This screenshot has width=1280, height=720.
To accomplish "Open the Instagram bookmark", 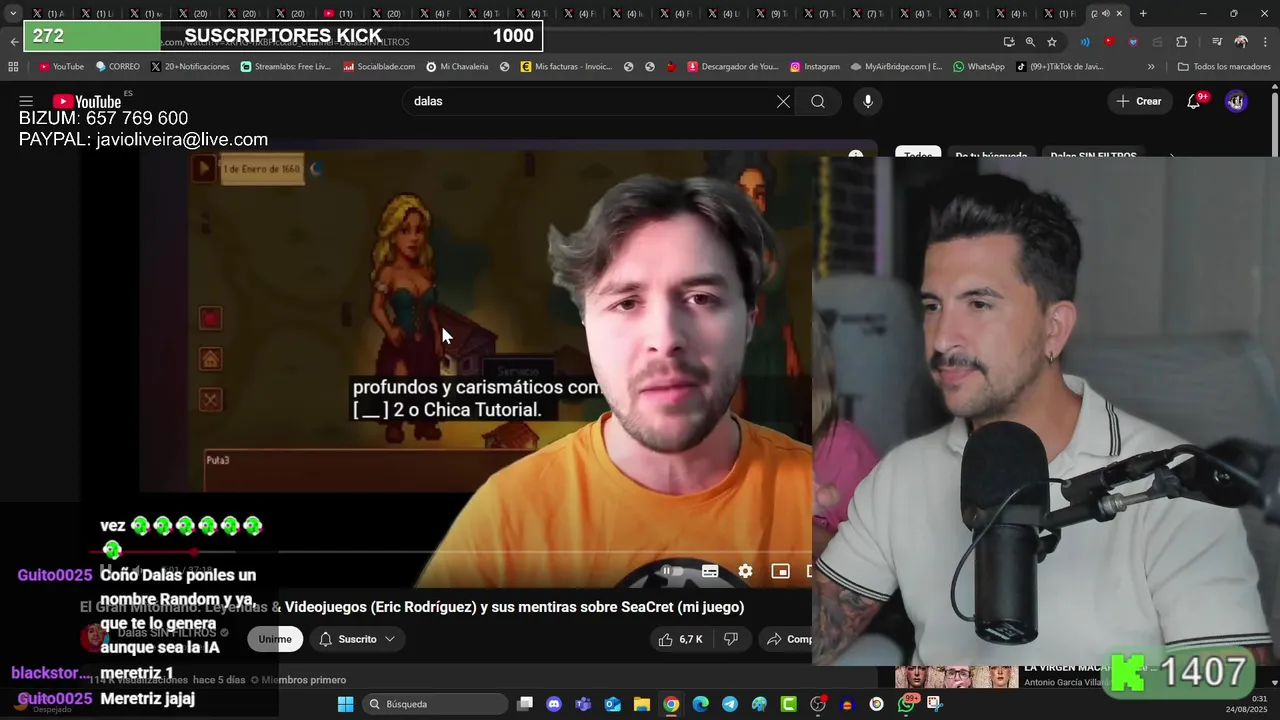I will (815, 66).
